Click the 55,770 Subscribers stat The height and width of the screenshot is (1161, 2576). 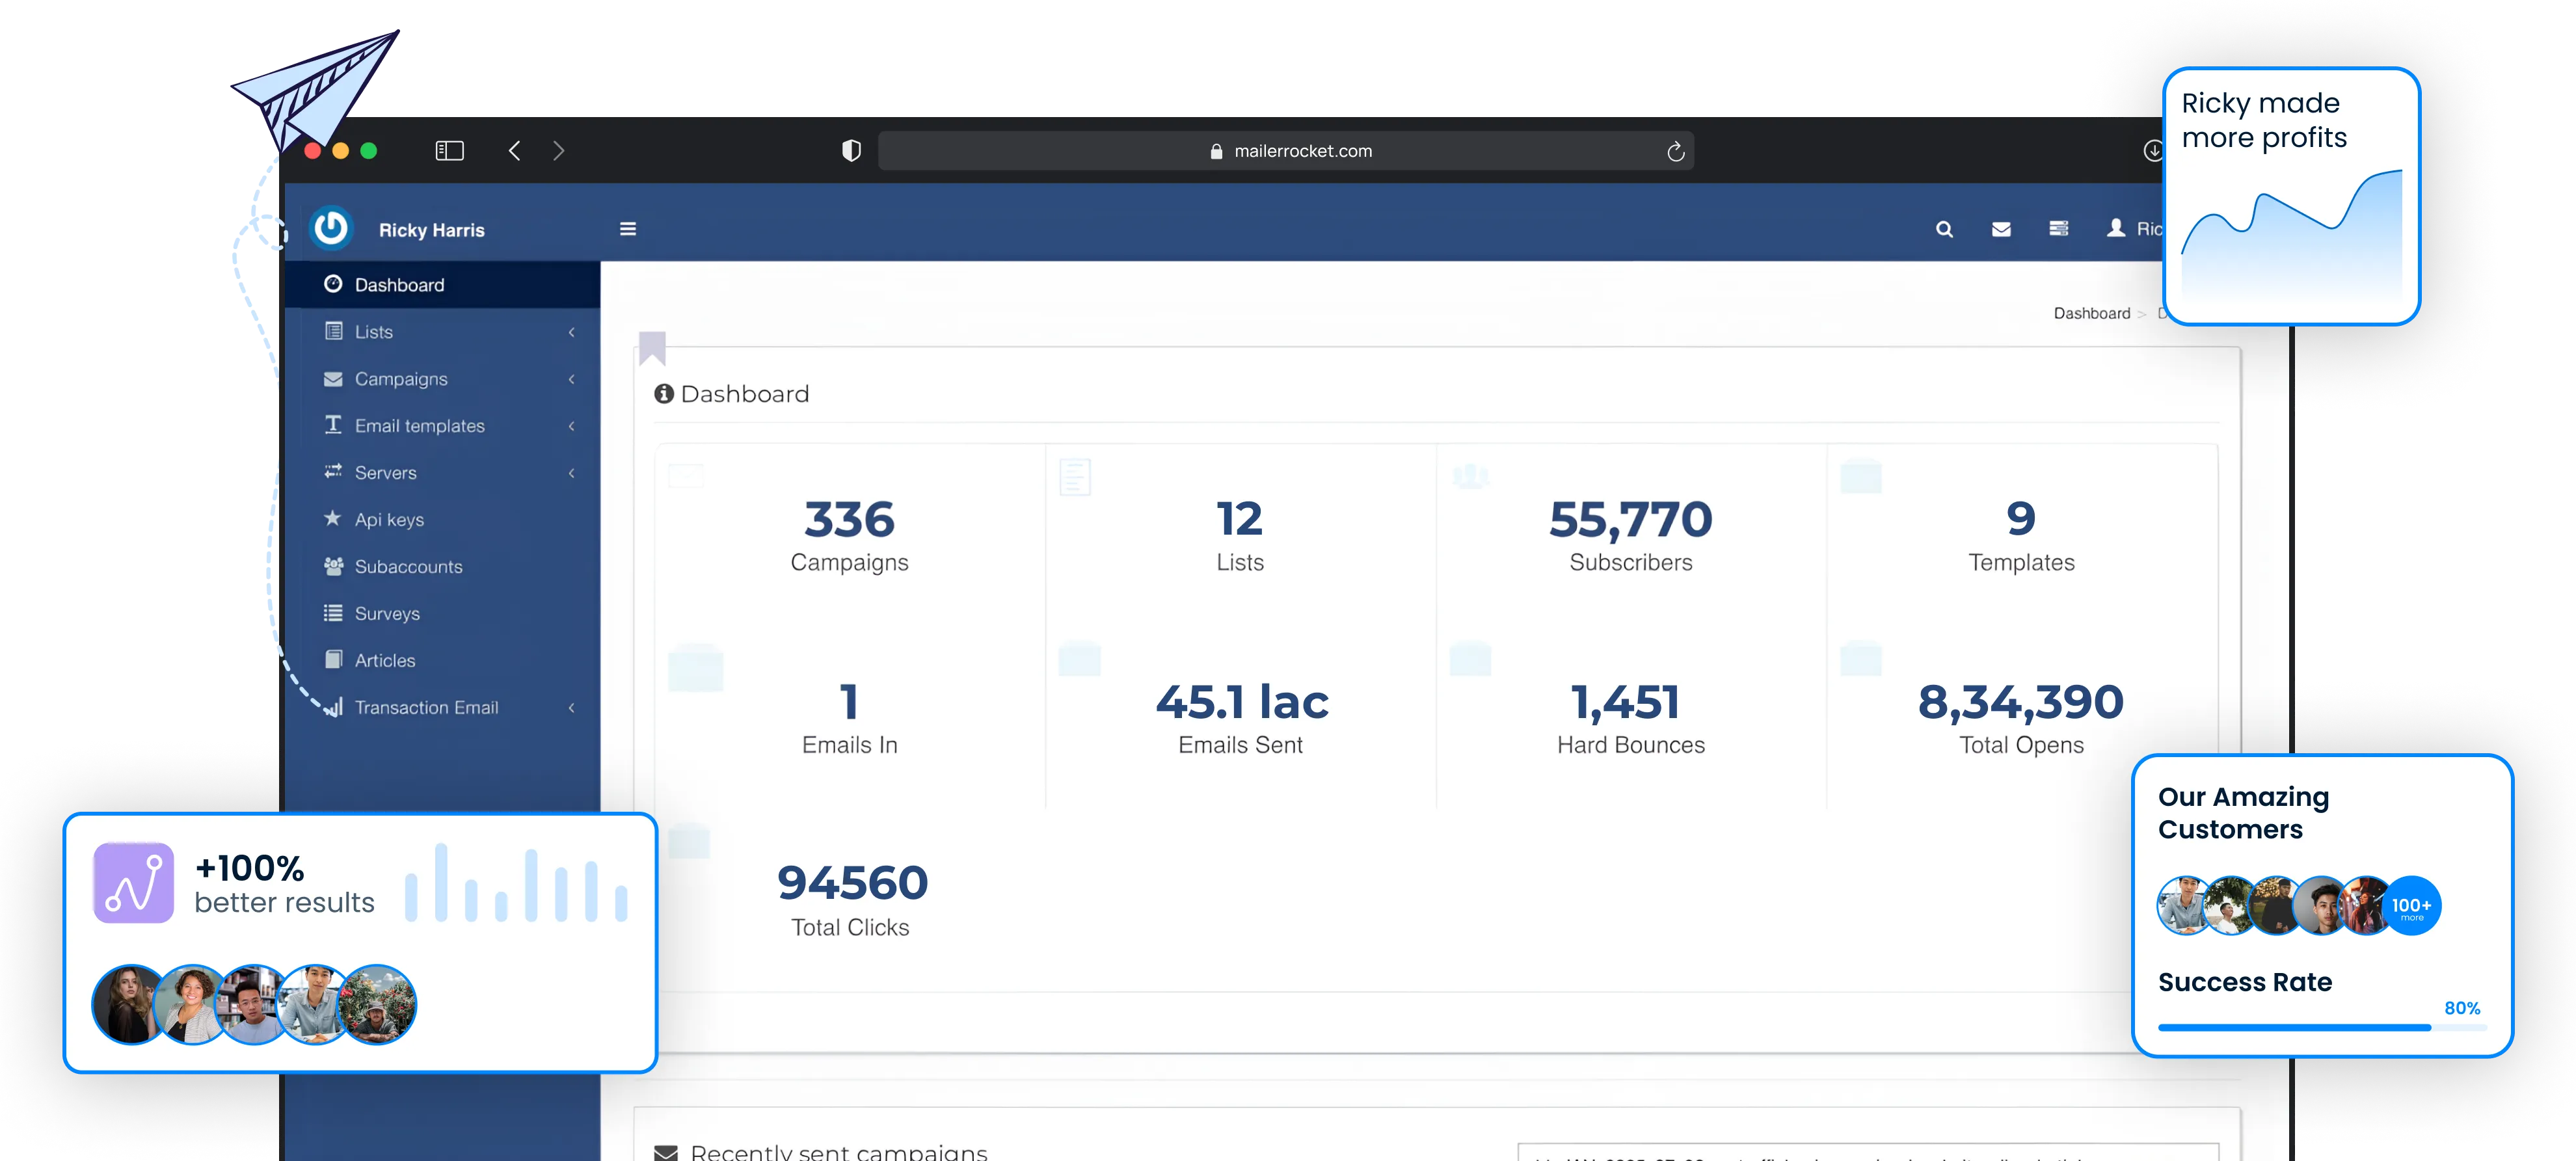point(1631,535)
